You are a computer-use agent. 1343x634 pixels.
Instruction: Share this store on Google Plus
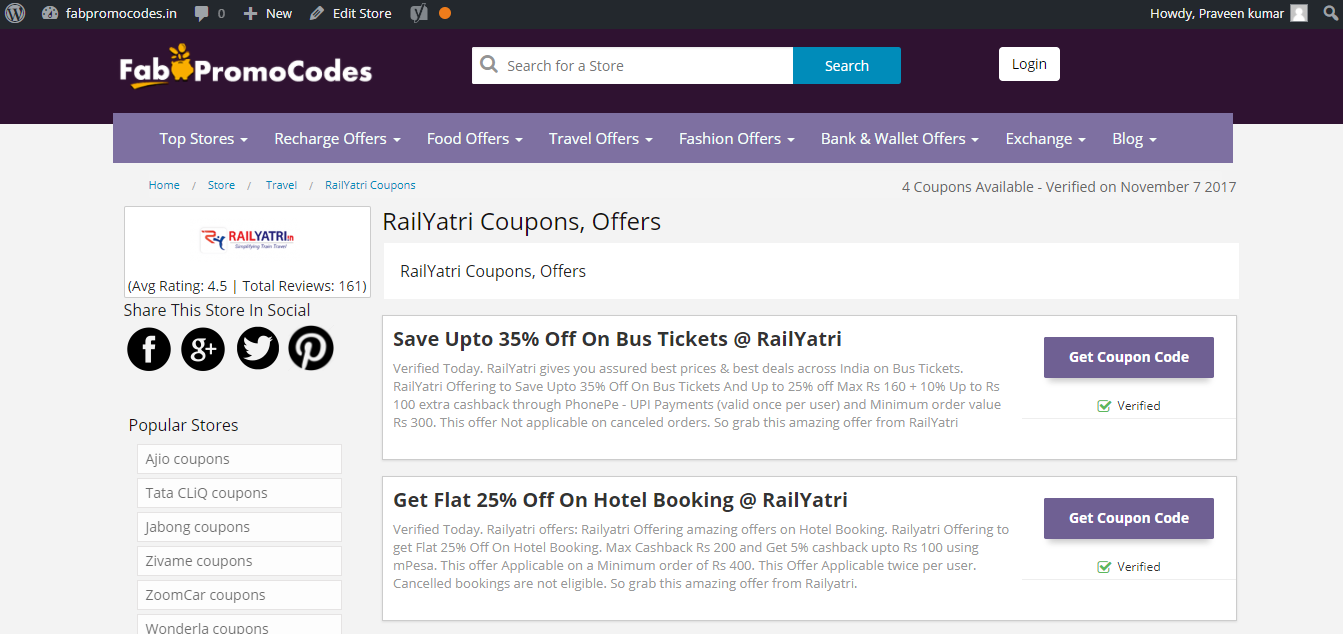coord(203,349)
